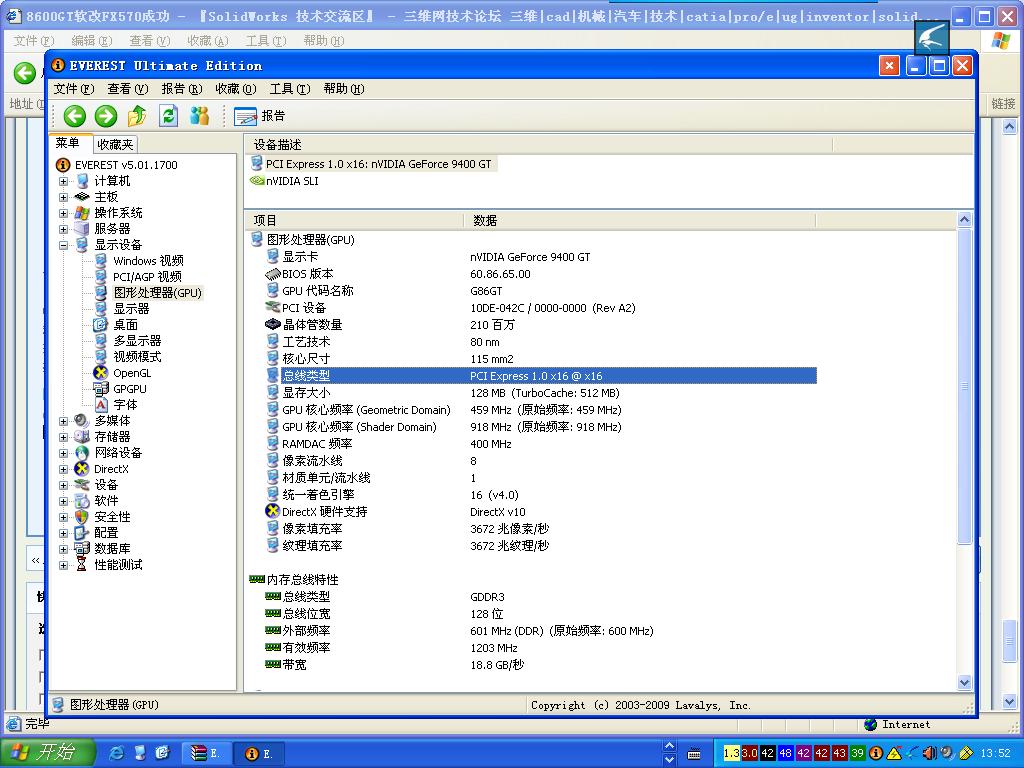Click the 开始 Start button
This screenshot has height=768, width=1024.
(47, 753)
